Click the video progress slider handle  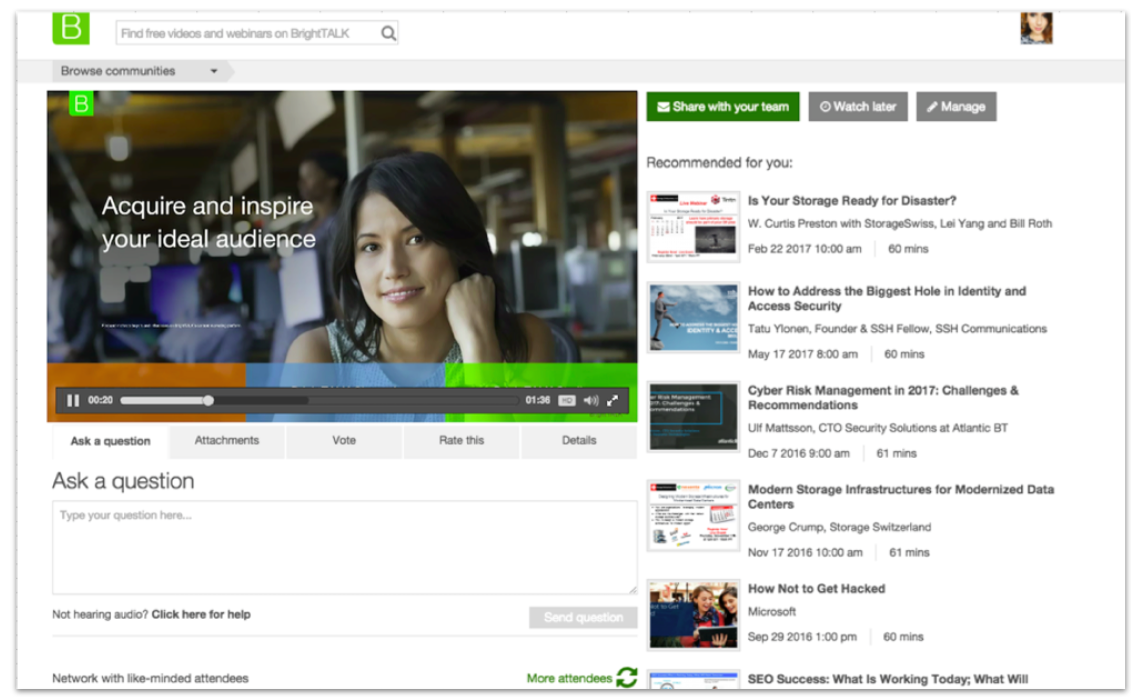tap(208, 400)
